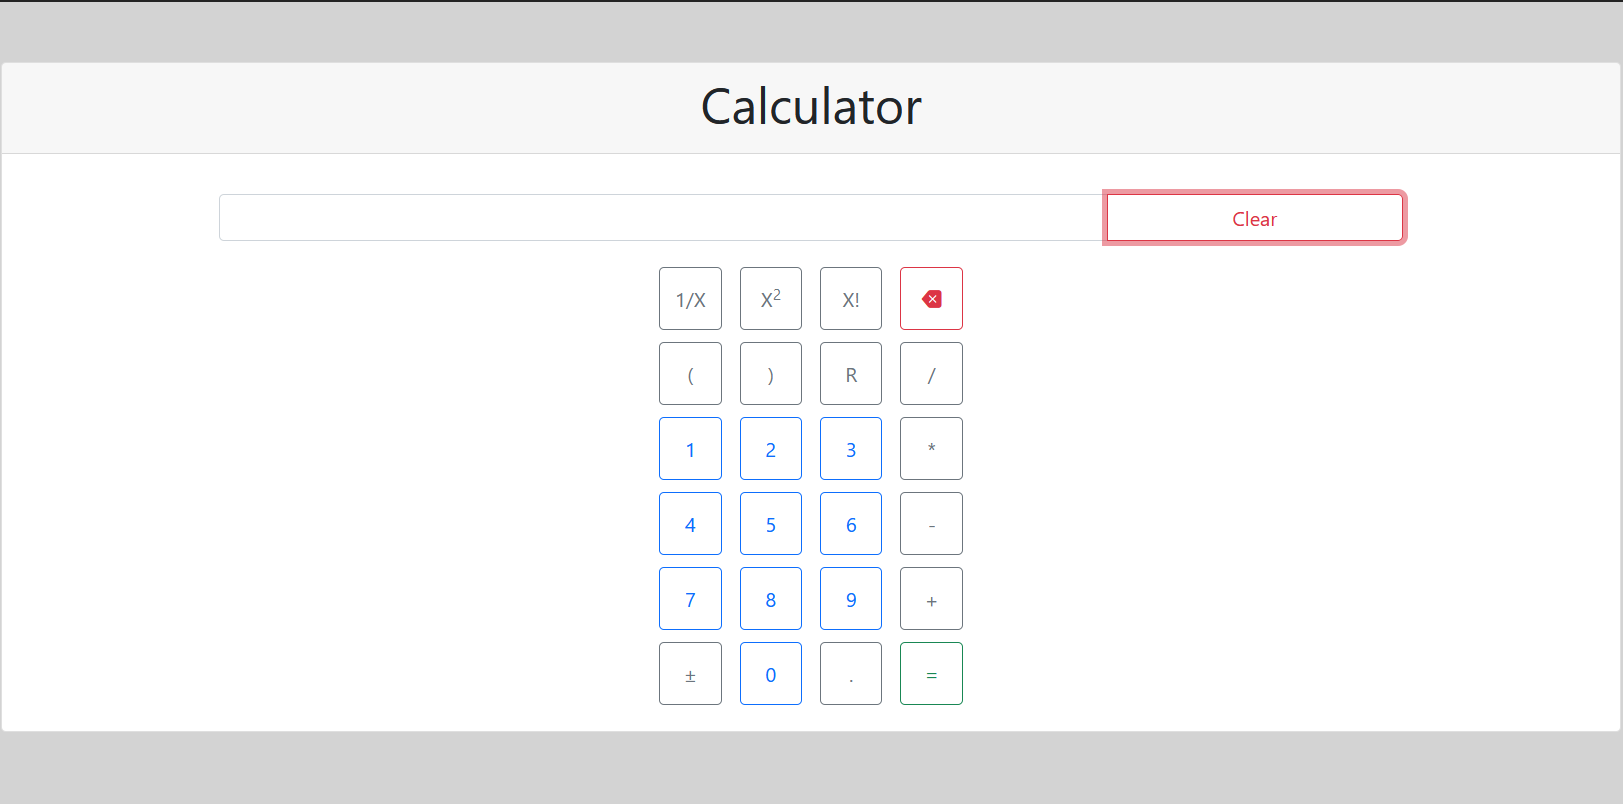1623x804 pixels.
Task: Click the R button
Action: tap(851, 373)
